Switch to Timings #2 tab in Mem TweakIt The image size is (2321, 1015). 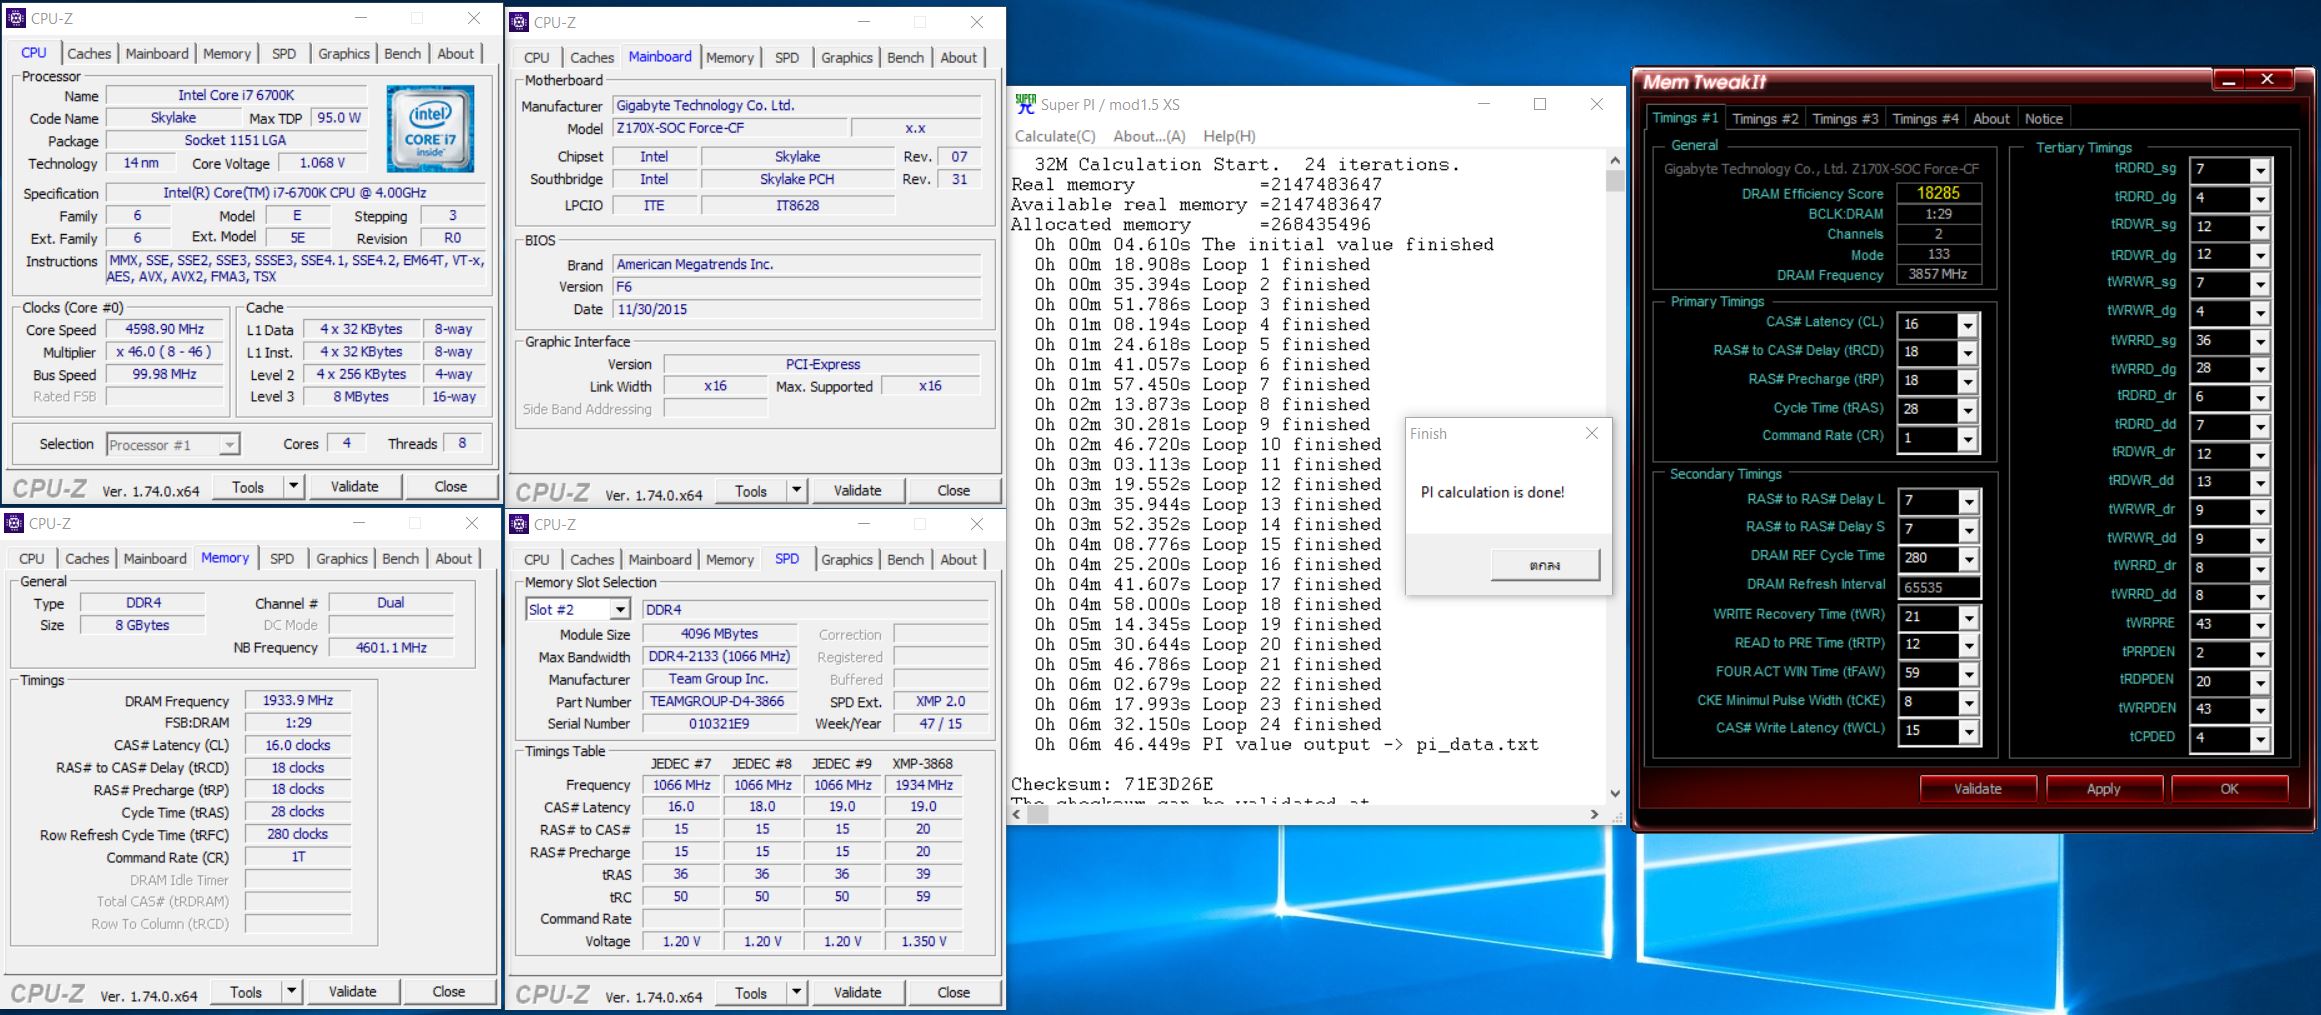click(x=1765, y=119)
